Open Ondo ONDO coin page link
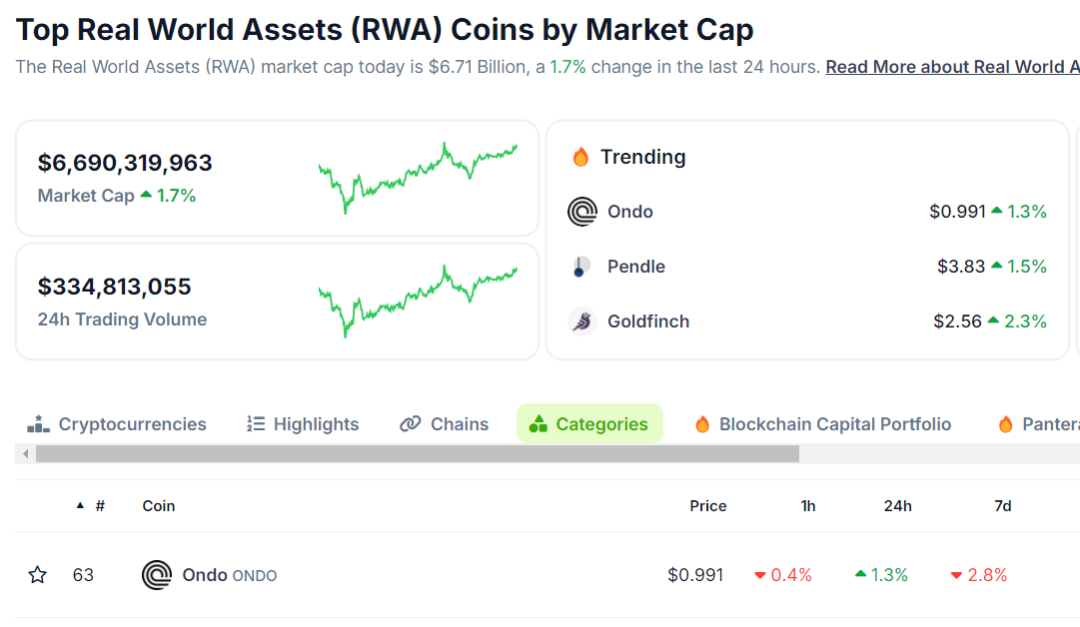Viewport: 1080px width, 627px height. point(229,575)
